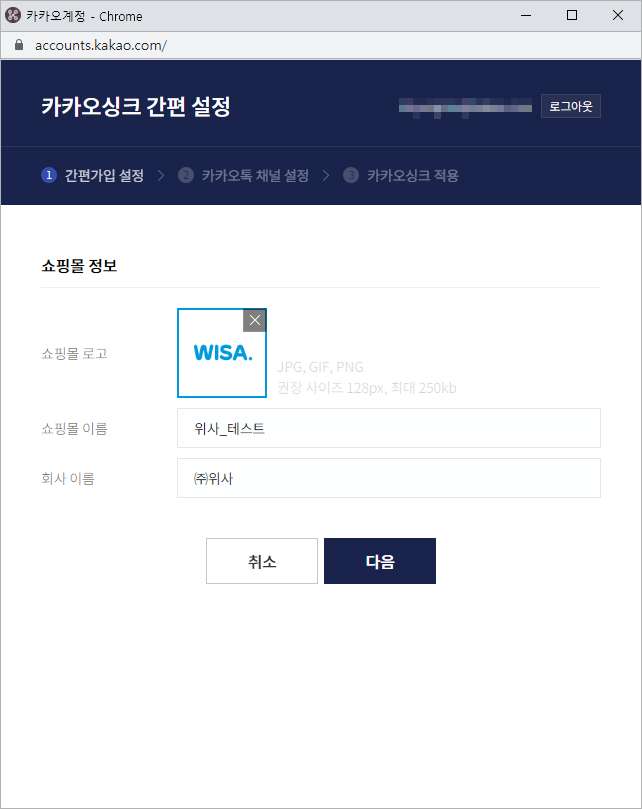Focus the 회사 이름 input field
Image resolution: width=642 pixels, height=809 pixels.
[x=388, y=478]
